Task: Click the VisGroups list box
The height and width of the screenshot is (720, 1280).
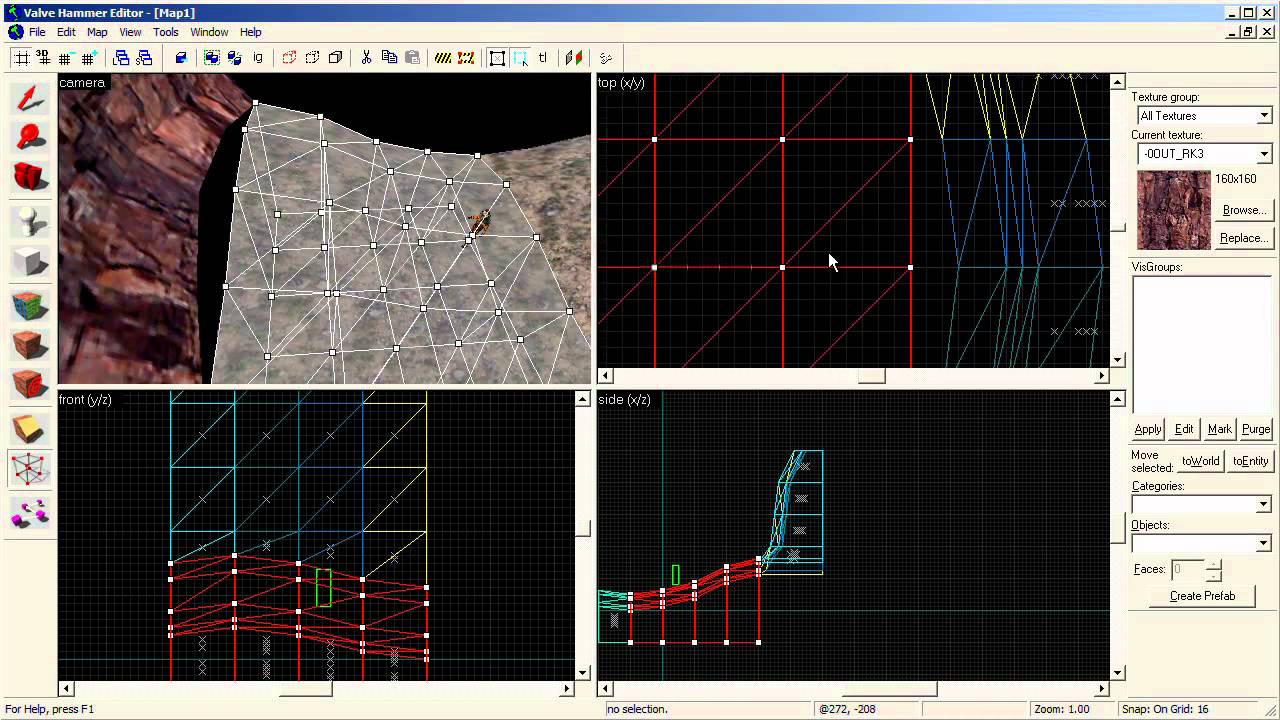Action: point(1201,344)
